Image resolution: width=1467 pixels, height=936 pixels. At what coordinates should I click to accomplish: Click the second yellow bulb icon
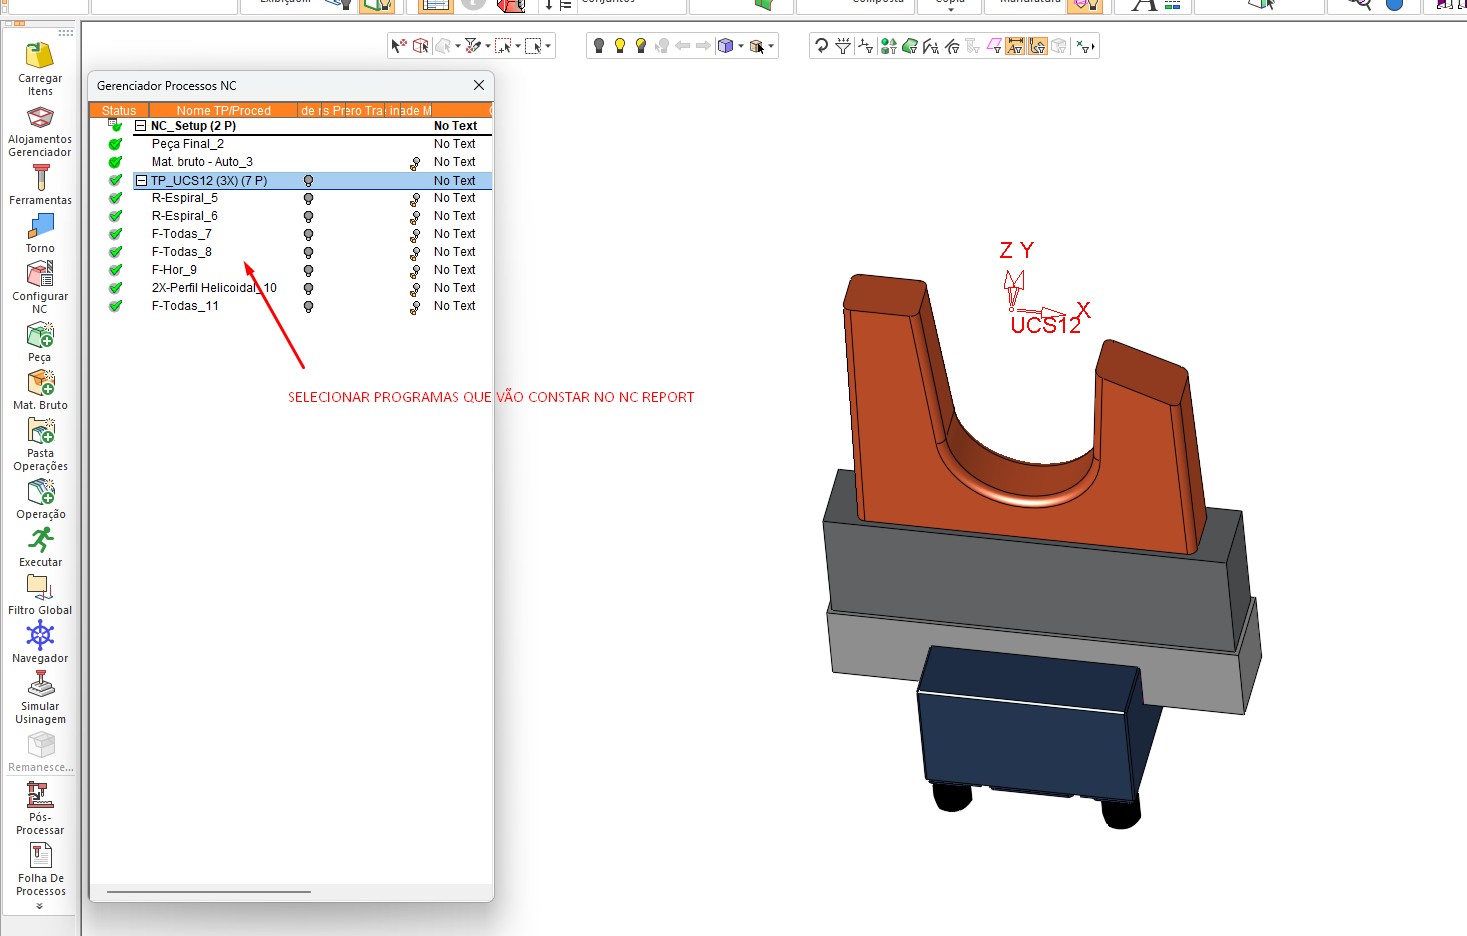(640, 46)
